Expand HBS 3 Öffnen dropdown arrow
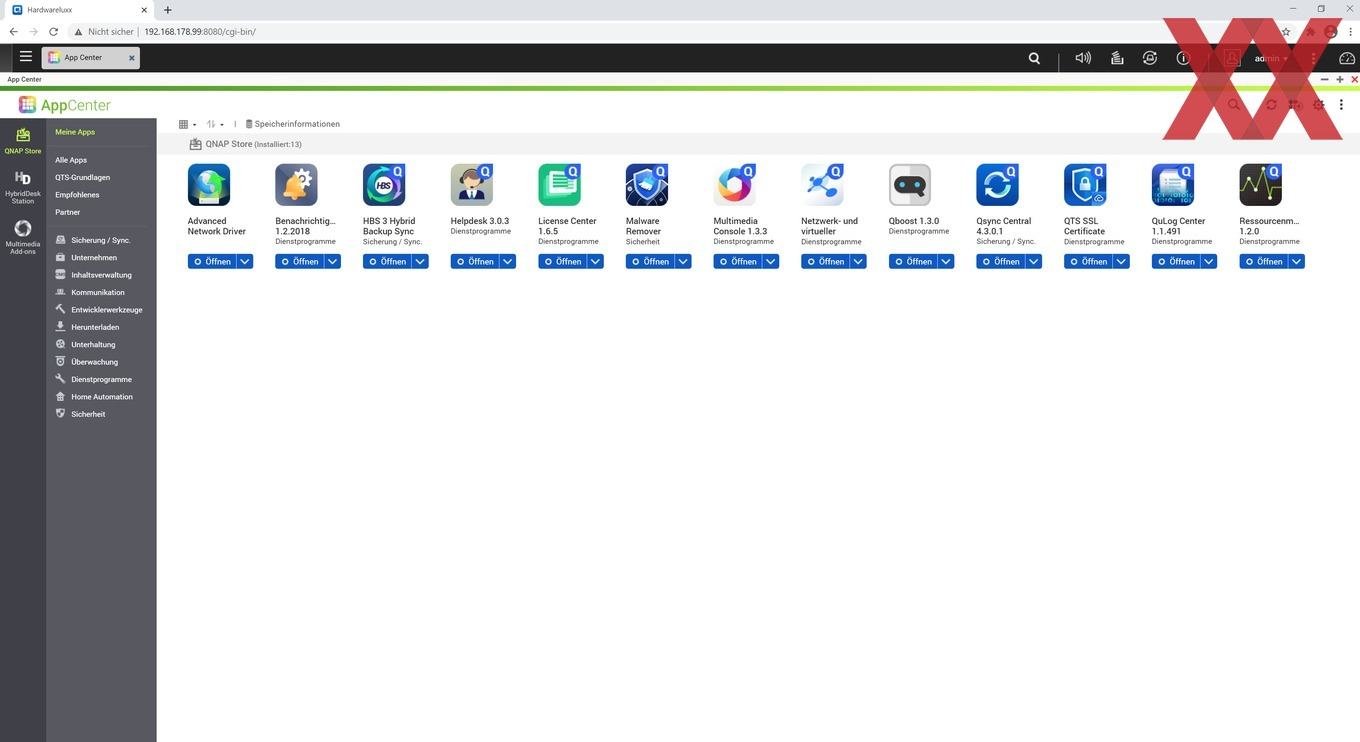This screenshot has height=742, width=1360. (420, 261)
